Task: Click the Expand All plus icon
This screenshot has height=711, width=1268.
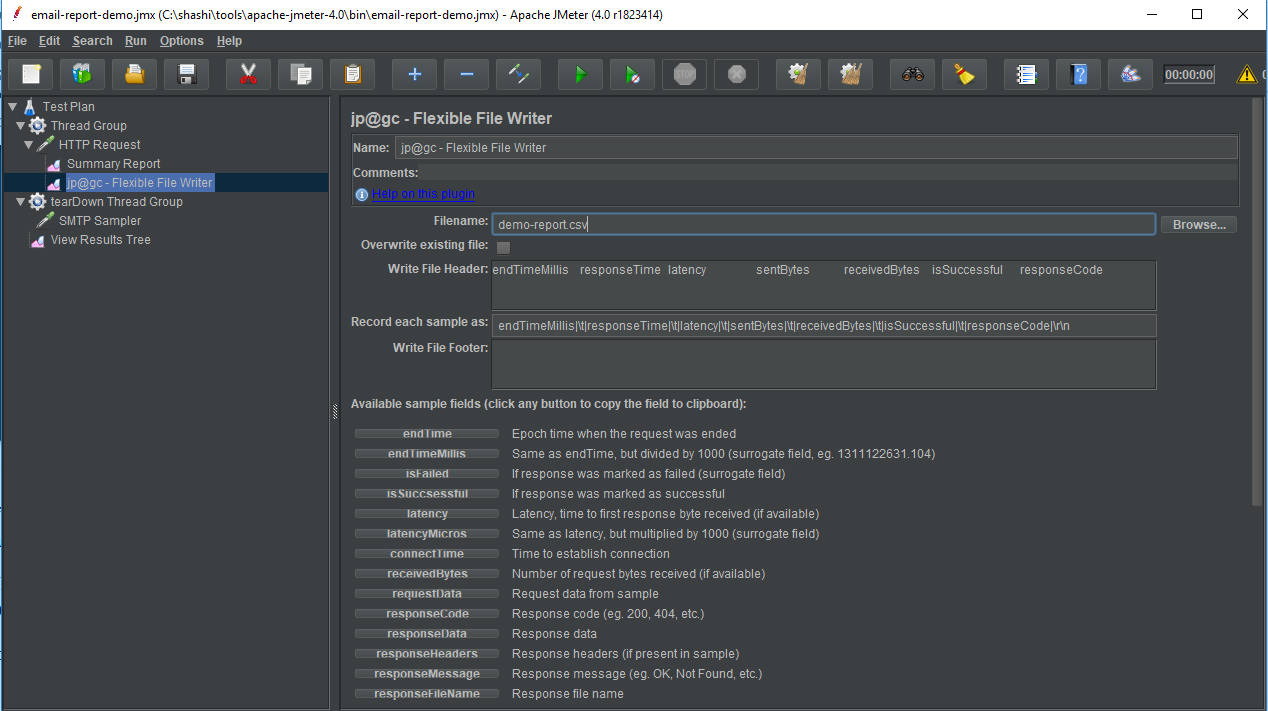Action: tap(414, 74)
